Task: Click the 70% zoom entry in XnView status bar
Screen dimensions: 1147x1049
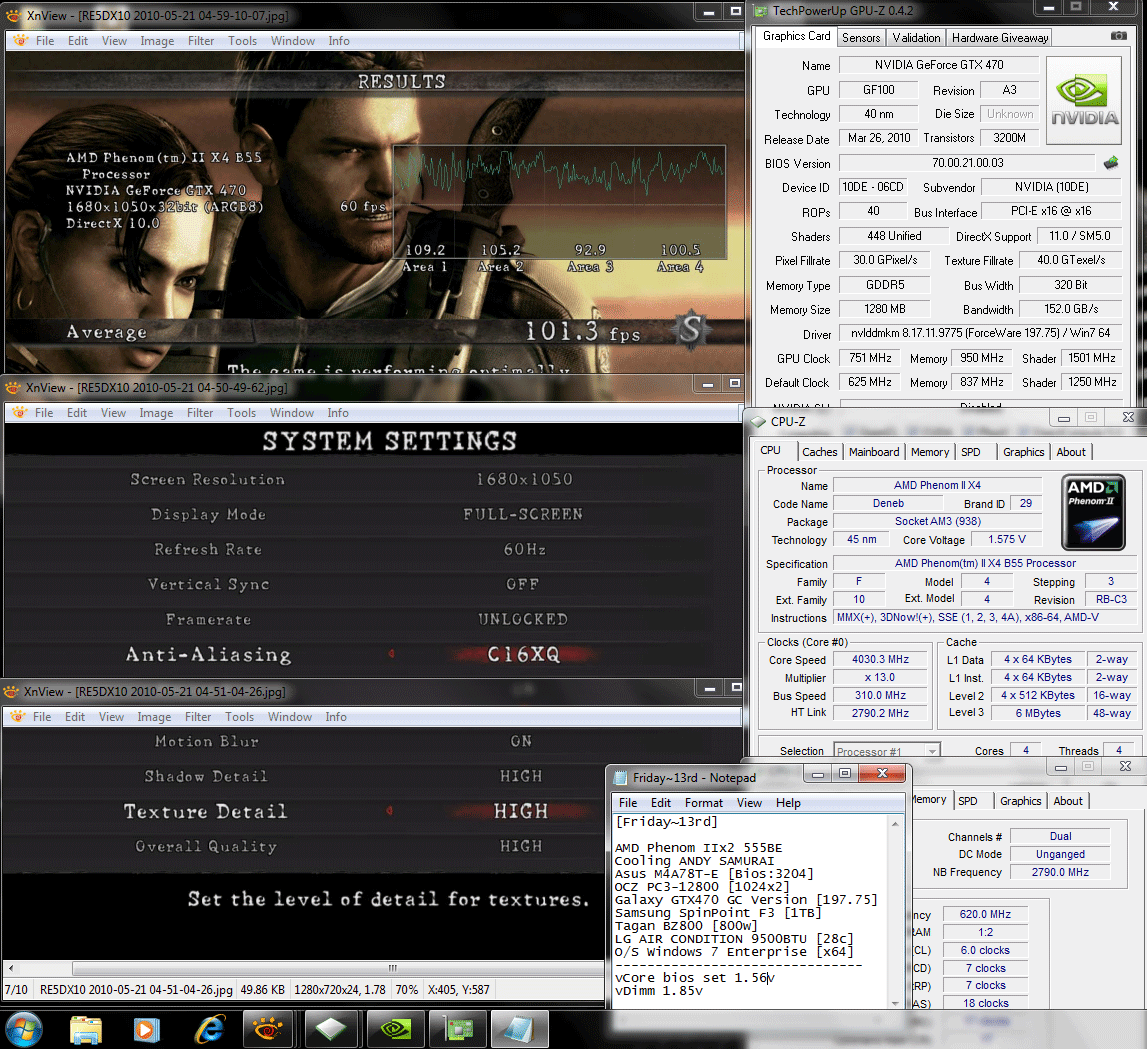Action: pyautogui.click(x=407, y=990)
